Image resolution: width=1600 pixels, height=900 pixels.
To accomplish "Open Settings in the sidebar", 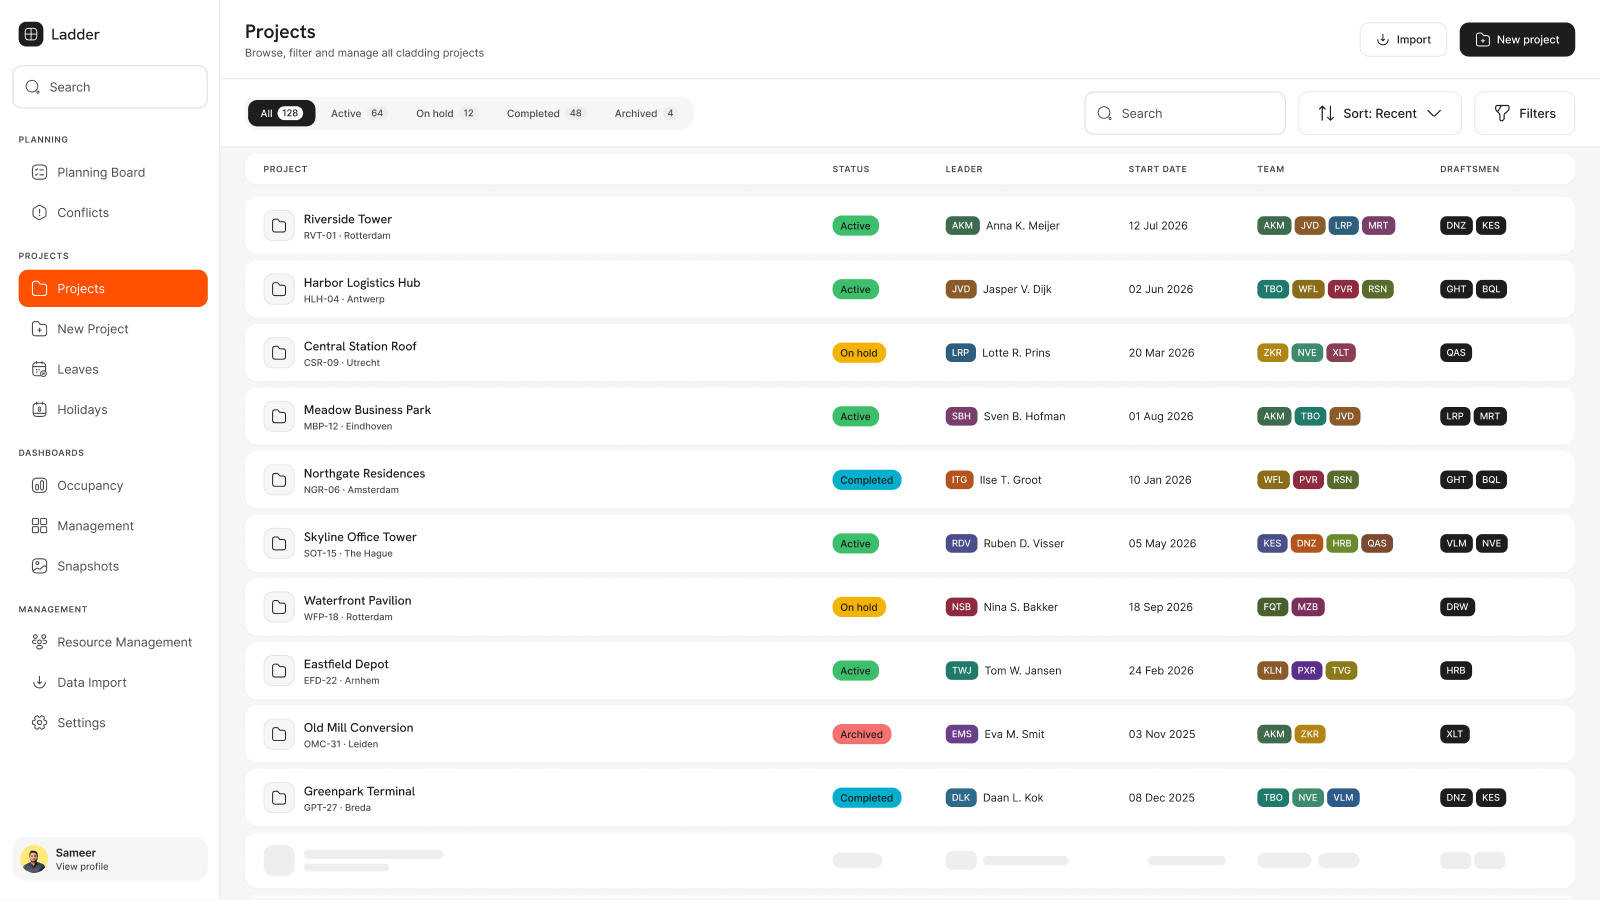I will pos(113,722).
